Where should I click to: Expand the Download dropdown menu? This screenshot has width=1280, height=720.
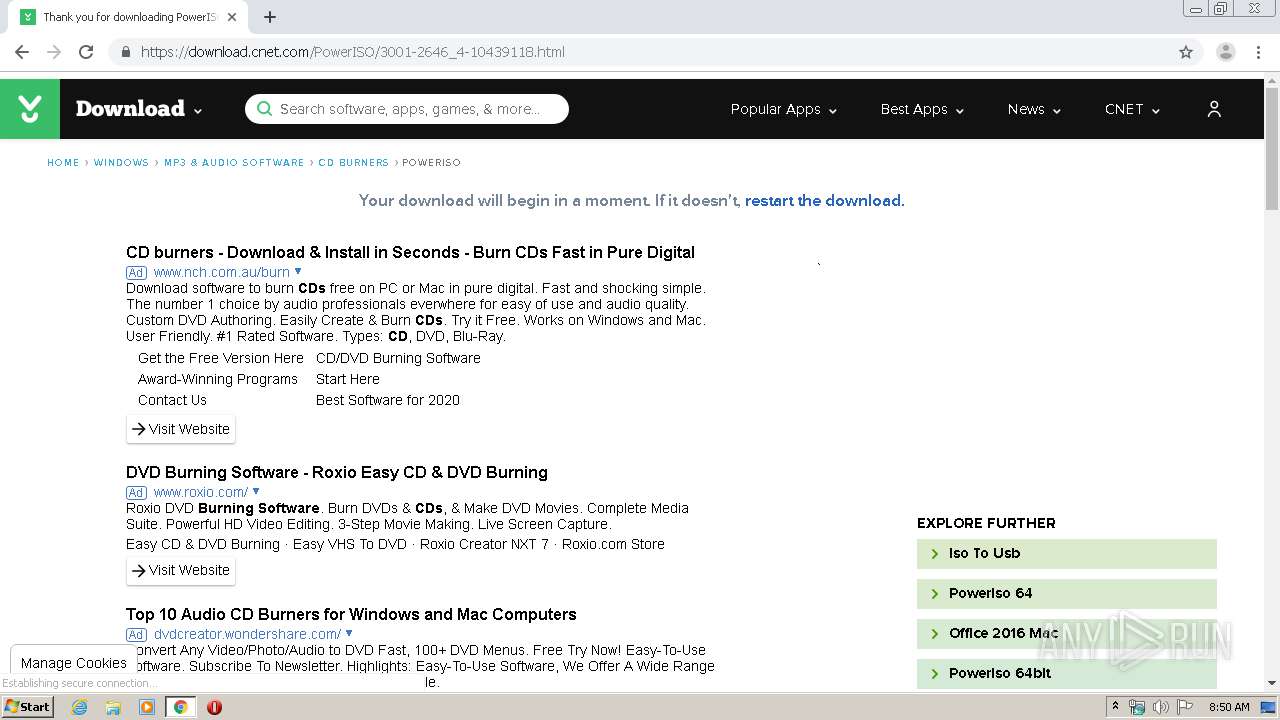[198, 111]
